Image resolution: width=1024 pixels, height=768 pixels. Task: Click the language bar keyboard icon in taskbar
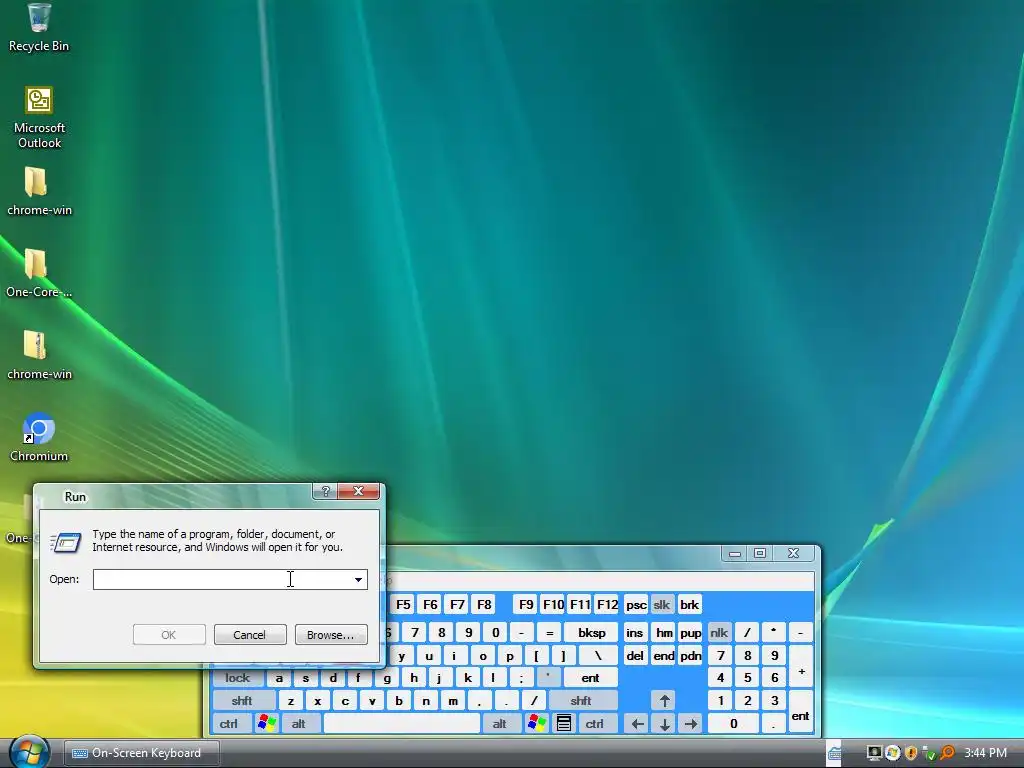(835, 753)
